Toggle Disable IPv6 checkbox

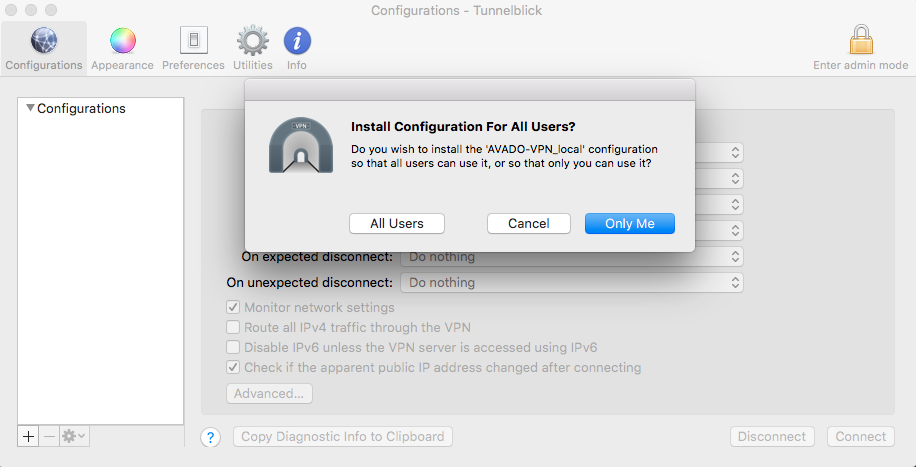pos(233,347)
